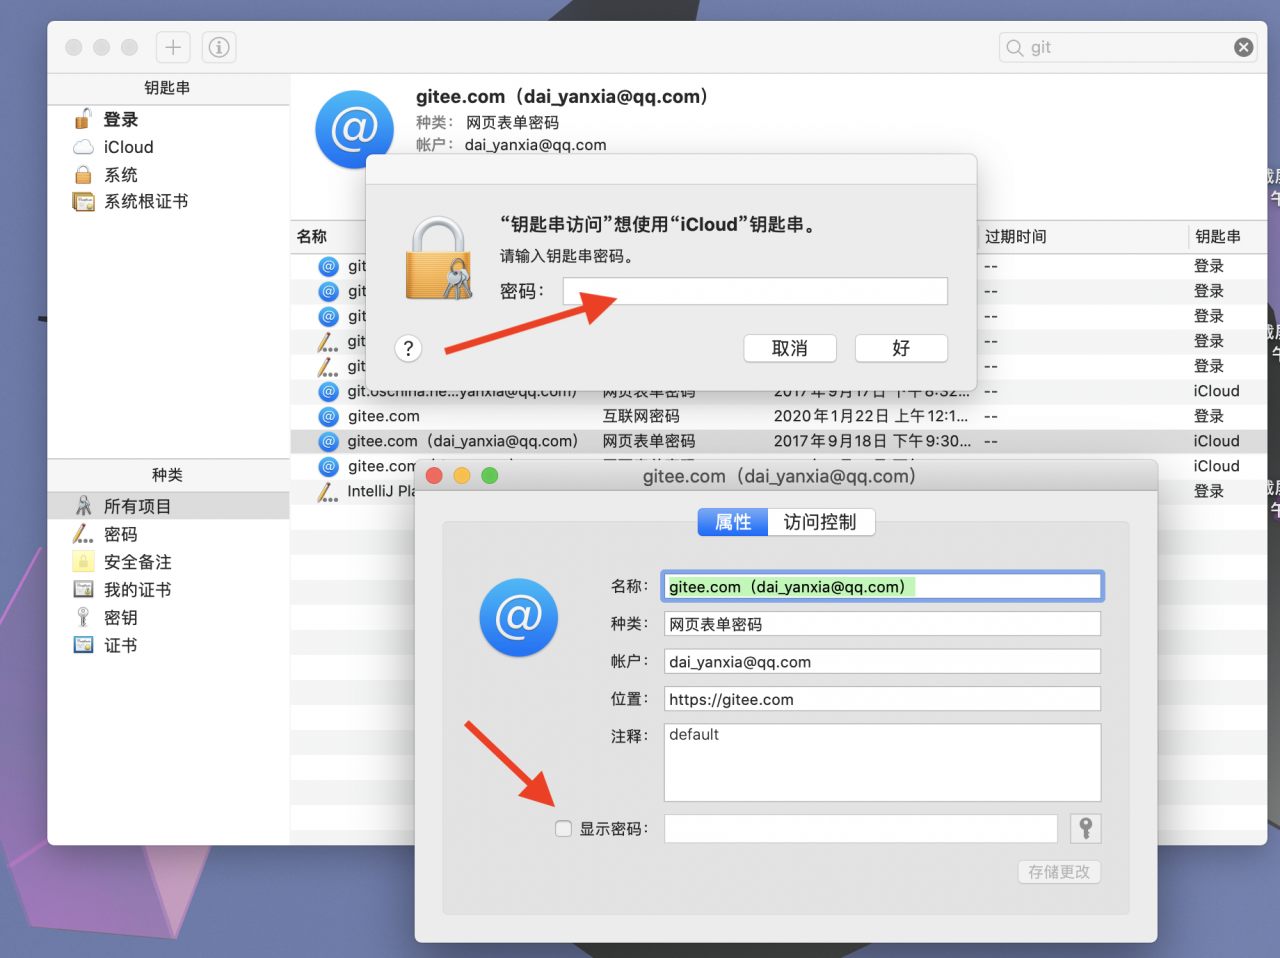This screenshot has height=958, width=1280.
Task: Edit the 位置 field with https://gitee.com
Action: (x=882, y=699)
